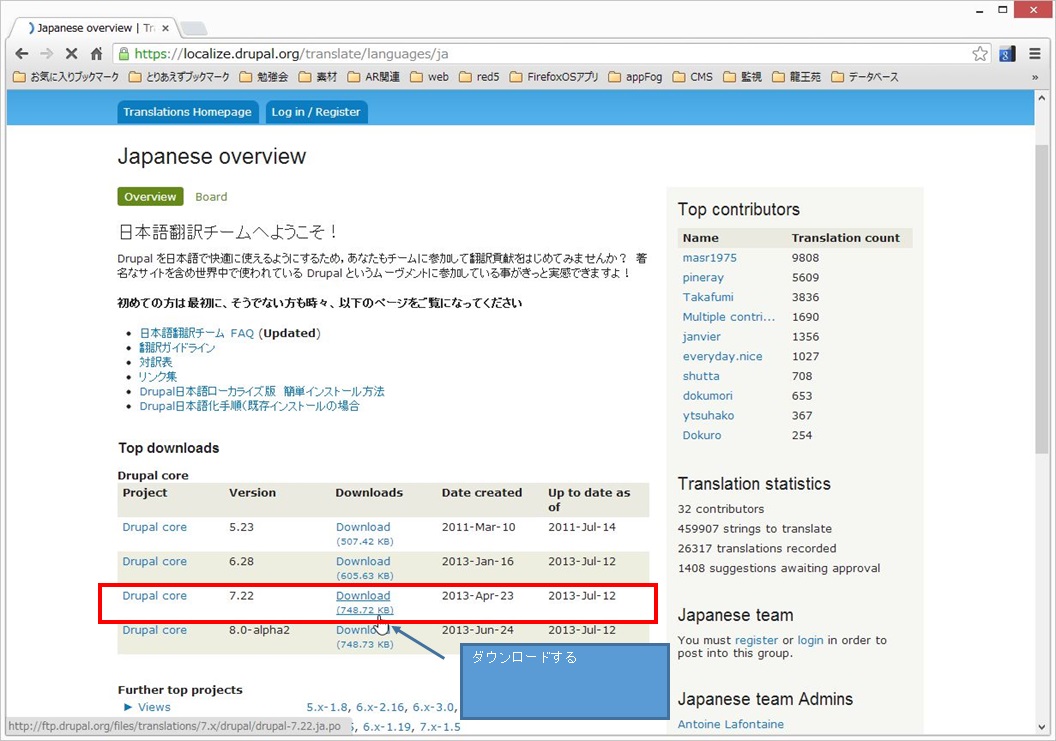Download Drupal core 5.23 translation
Image resolution: width=1056 pixels, height=741 pixels.
pos(363,527)
